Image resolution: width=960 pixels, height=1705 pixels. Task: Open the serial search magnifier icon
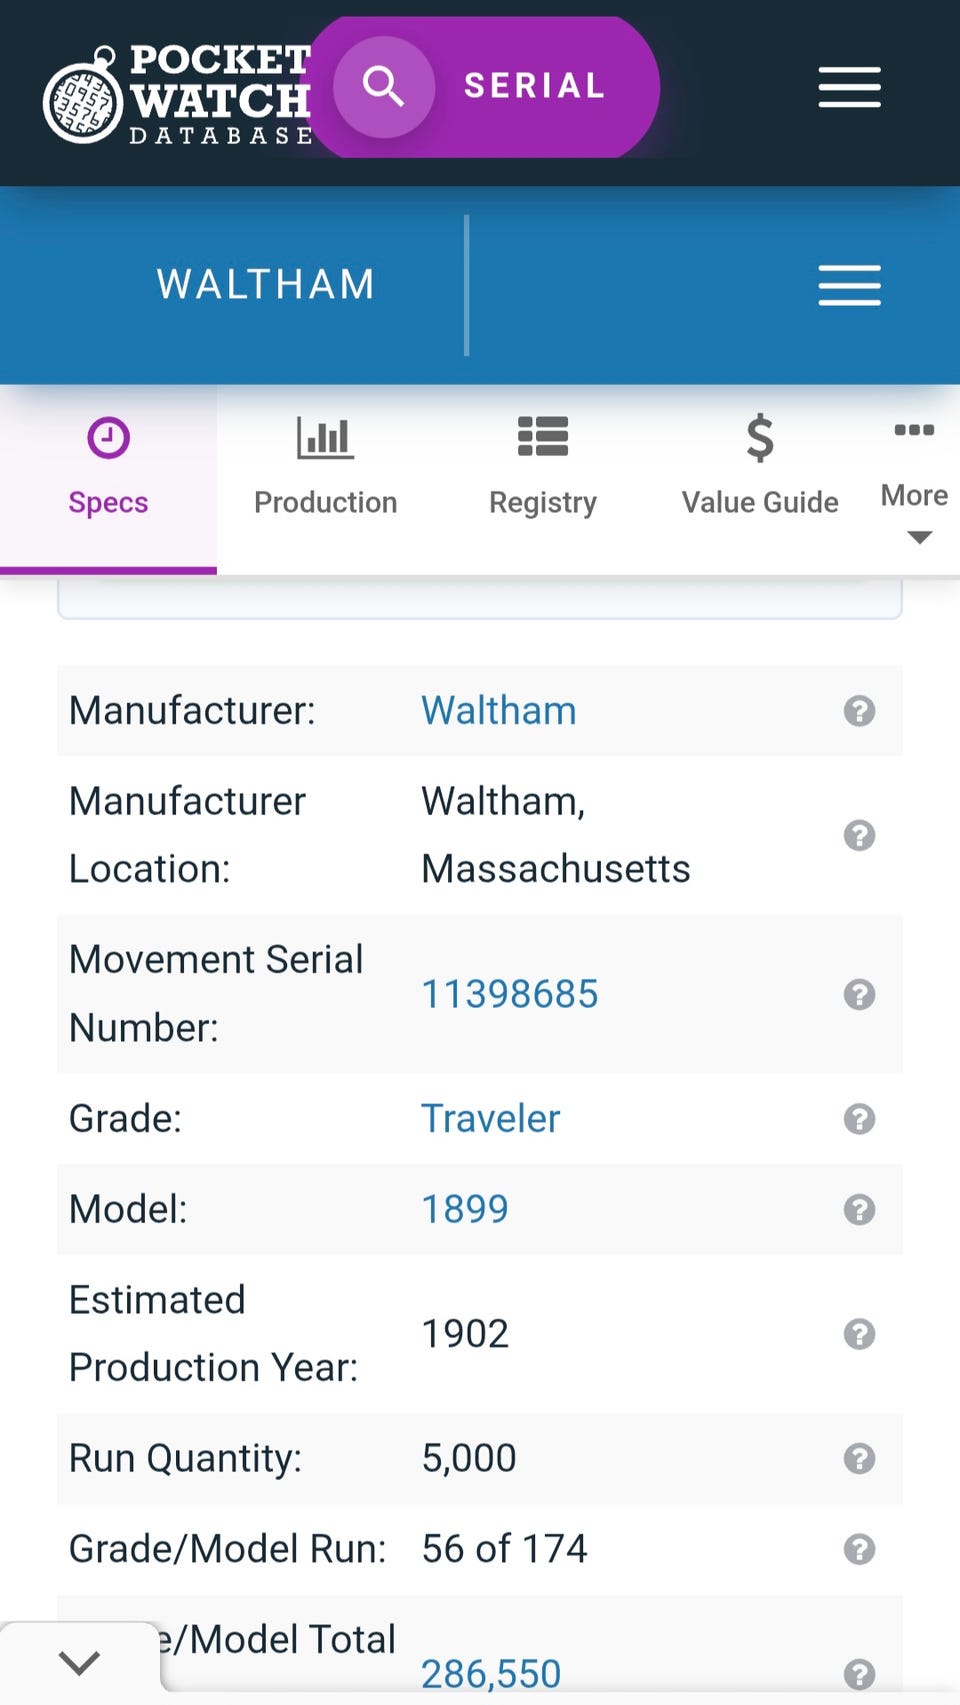(x=384, y=87)
